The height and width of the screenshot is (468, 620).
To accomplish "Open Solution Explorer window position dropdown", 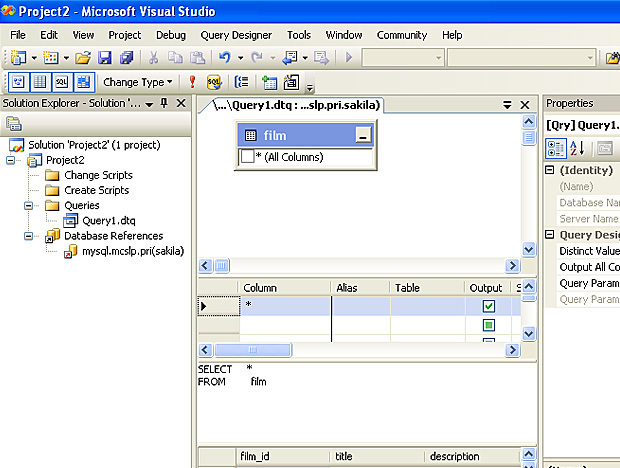I will 149,104.
